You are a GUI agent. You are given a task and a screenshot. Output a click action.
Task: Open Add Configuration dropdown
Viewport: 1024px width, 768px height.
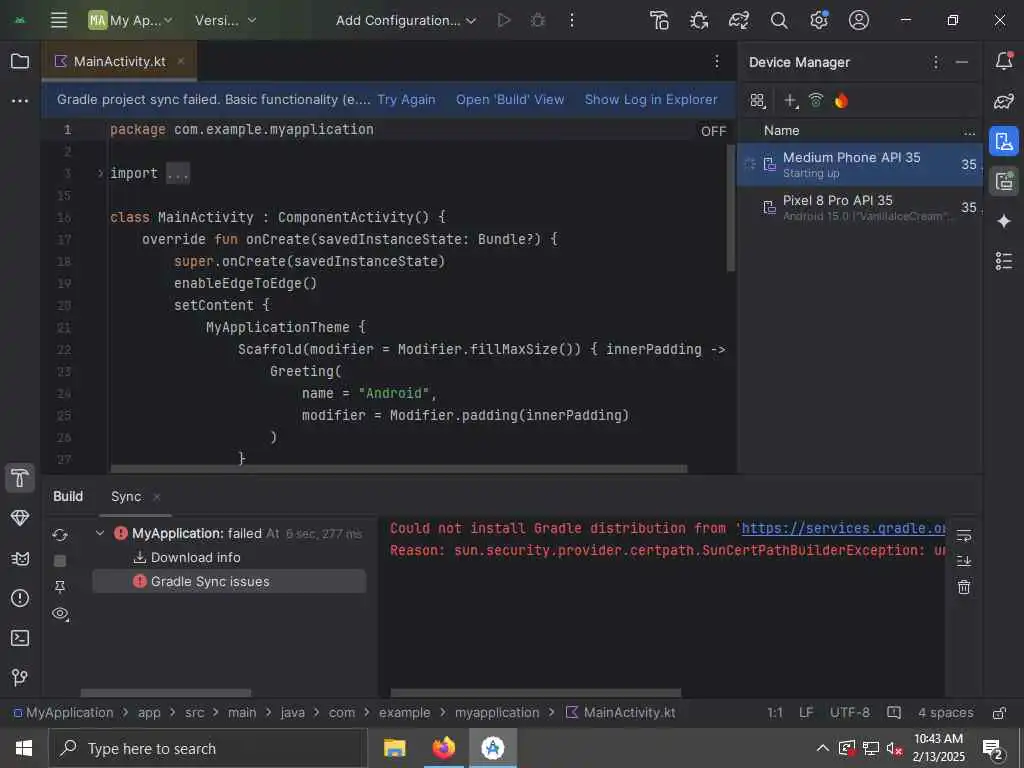pos(406,20)
